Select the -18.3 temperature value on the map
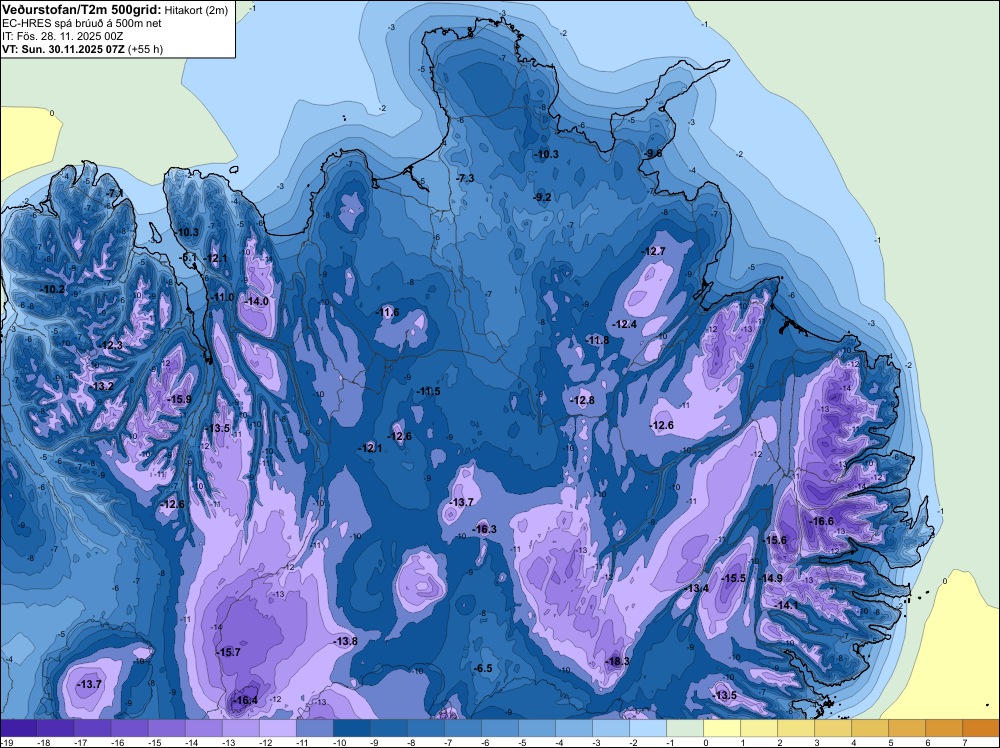1000x748 pixels. pos(617,661)
